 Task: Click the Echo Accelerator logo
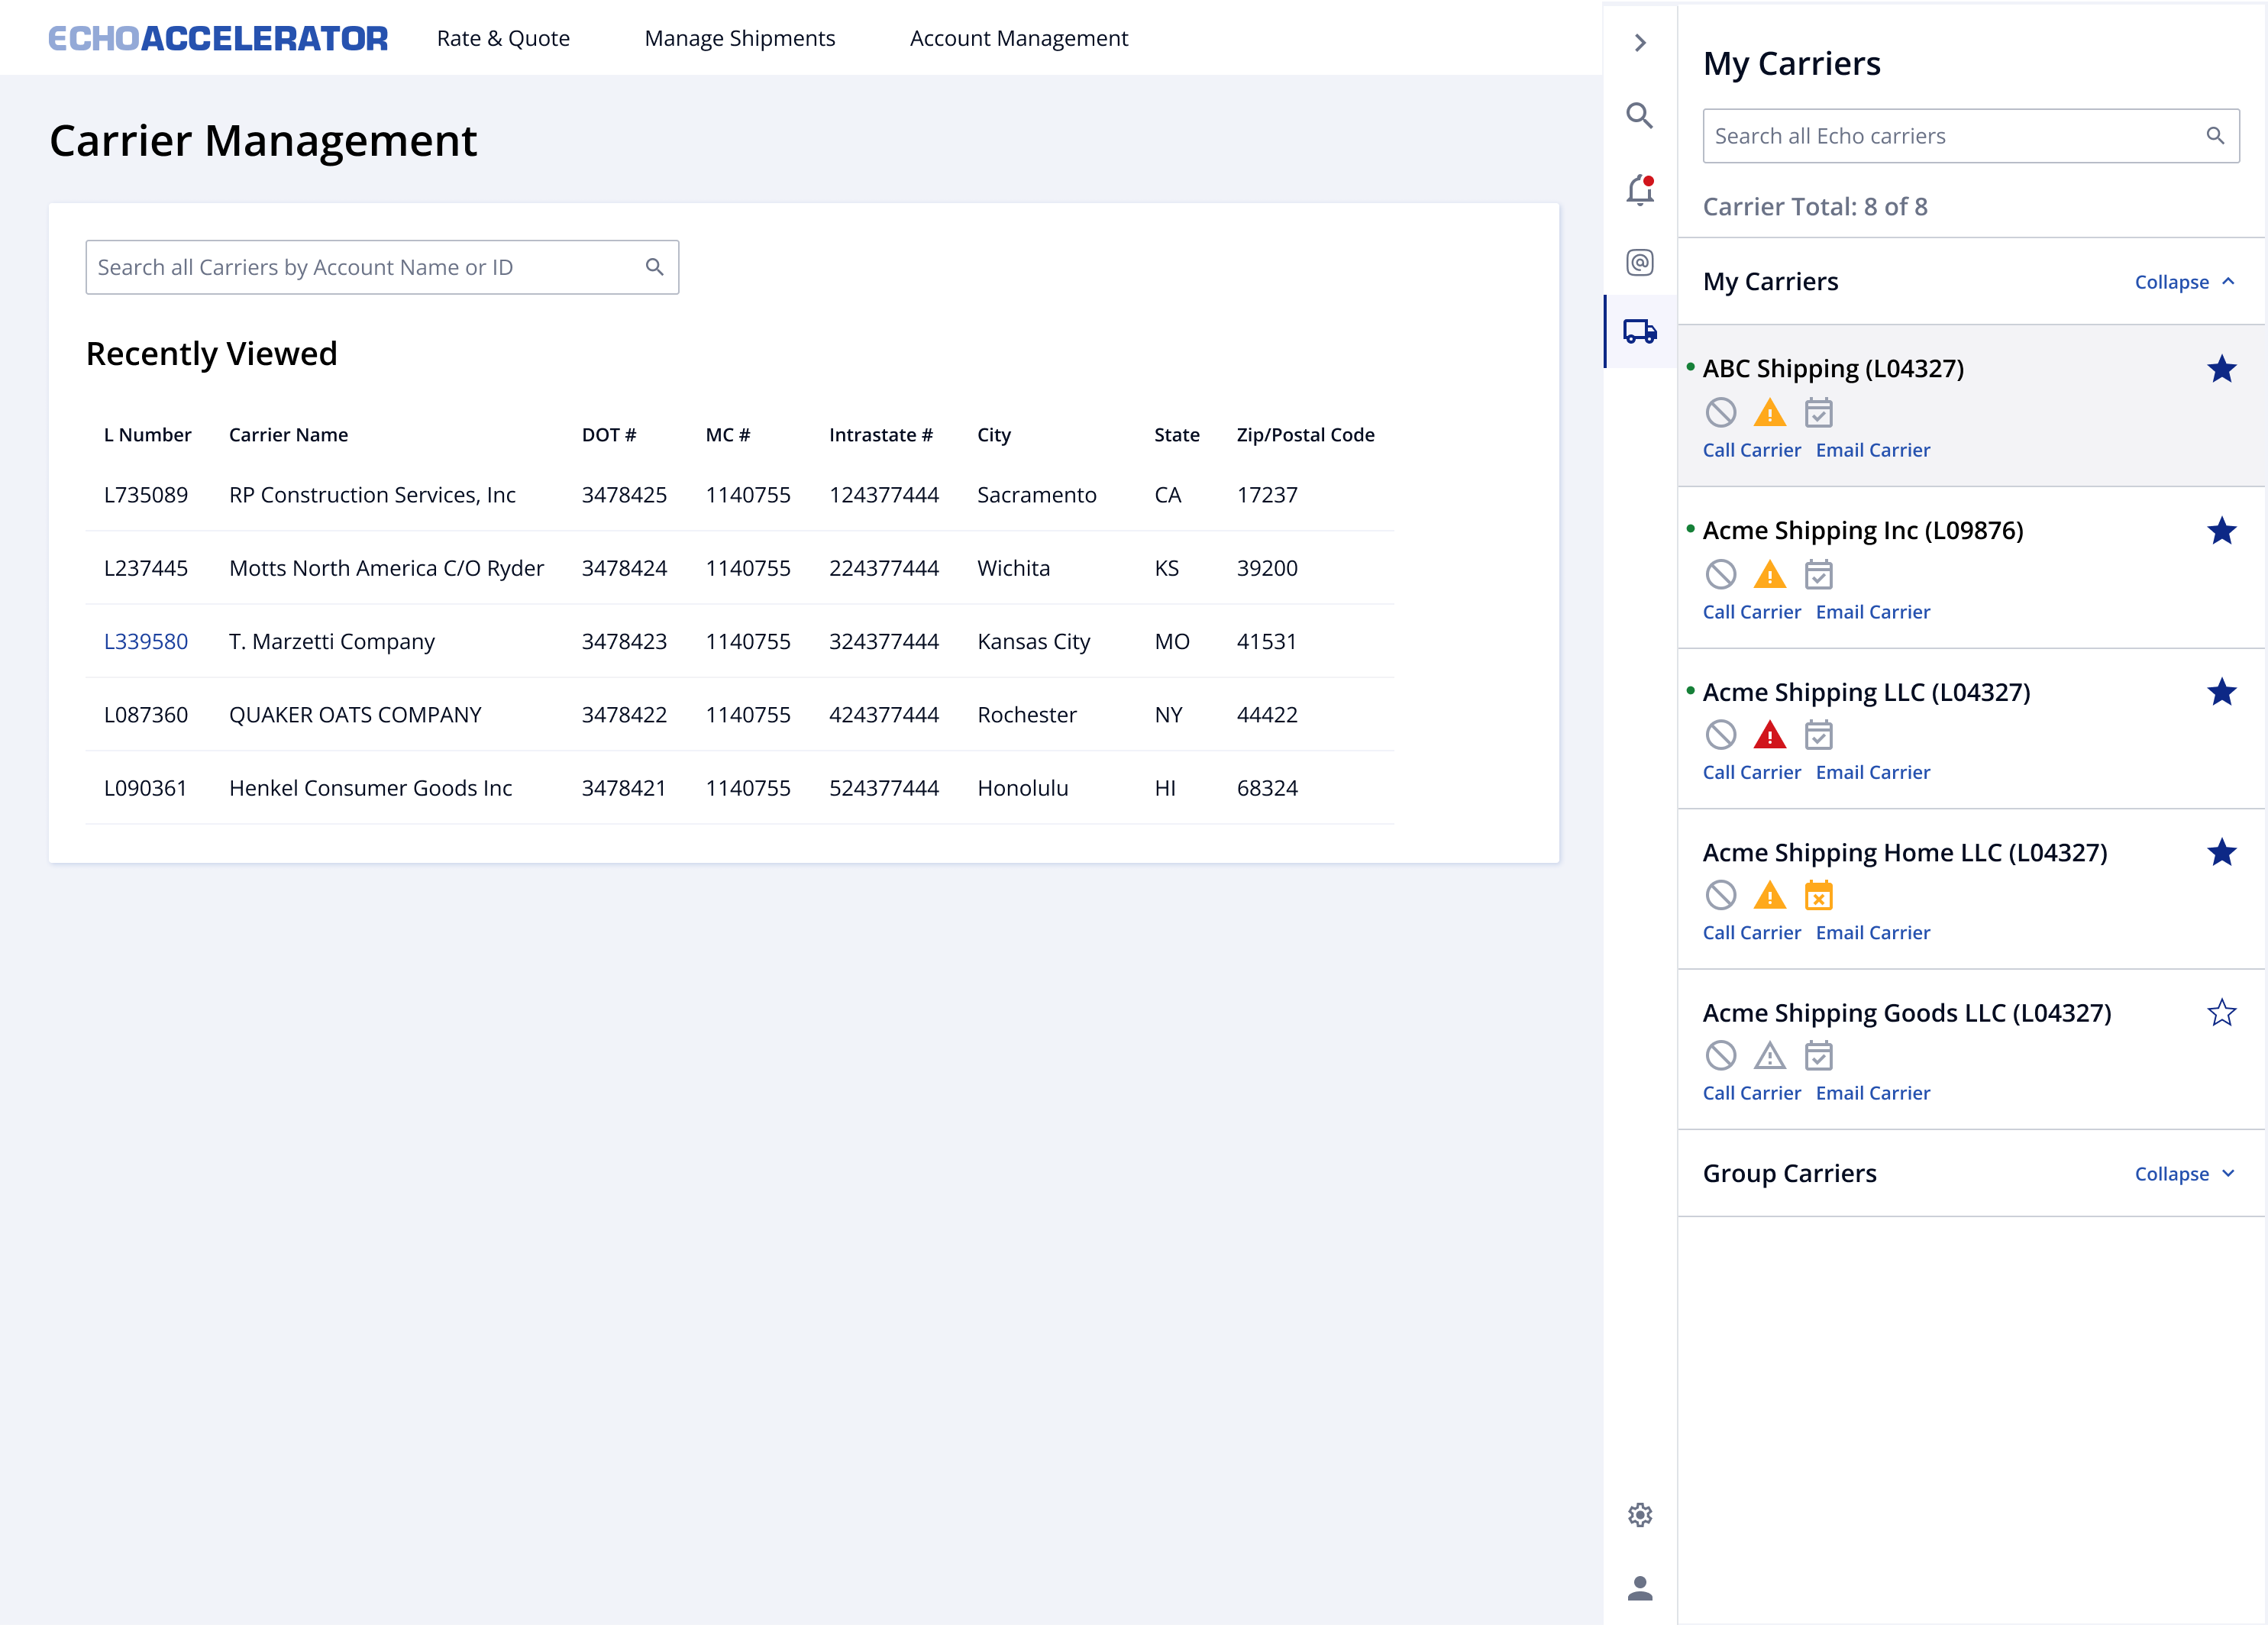pyautogui.click(x=218, y=38)
